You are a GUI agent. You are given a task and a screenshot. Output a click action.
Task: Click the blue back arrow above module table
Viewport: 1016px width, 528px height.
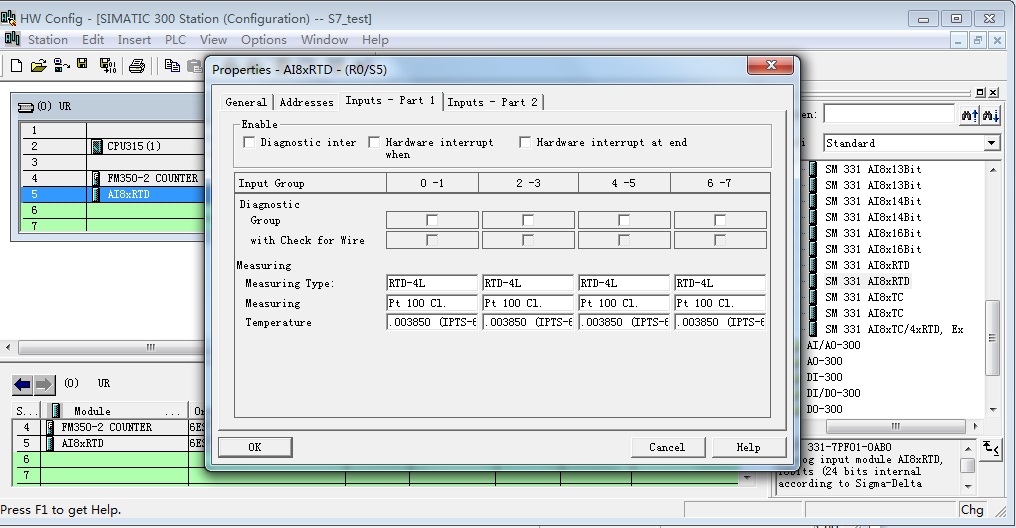(22, 385)
